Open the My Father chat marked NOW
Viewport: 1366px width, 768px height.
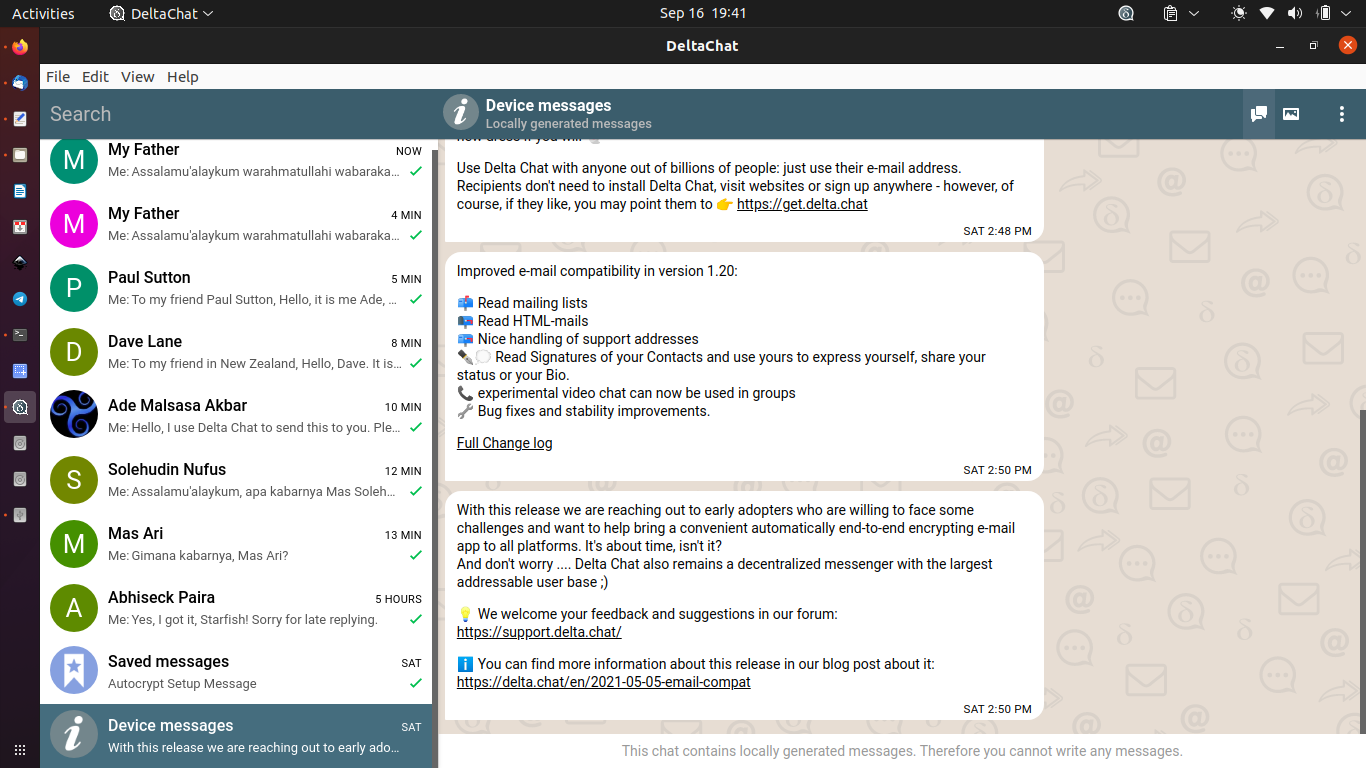pyautogui.click(x=236, y=160)
